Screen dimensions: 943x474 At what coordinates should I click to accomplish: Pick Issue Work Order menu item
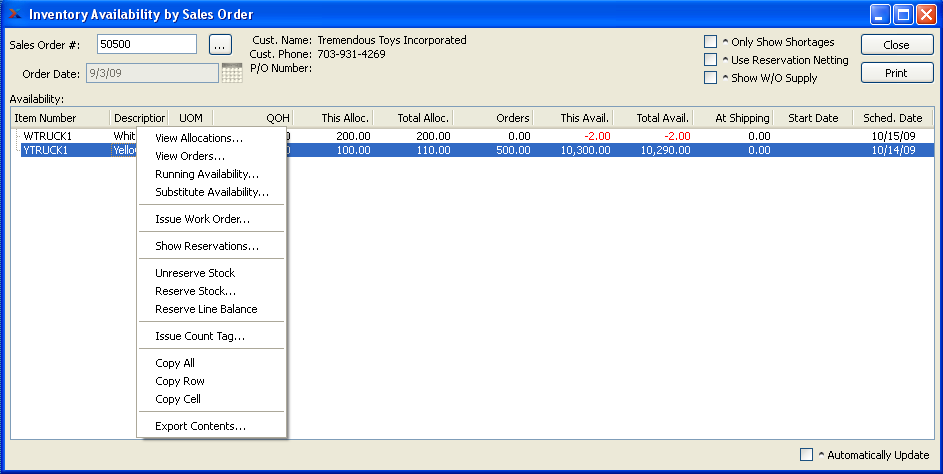tap(203, 219)
